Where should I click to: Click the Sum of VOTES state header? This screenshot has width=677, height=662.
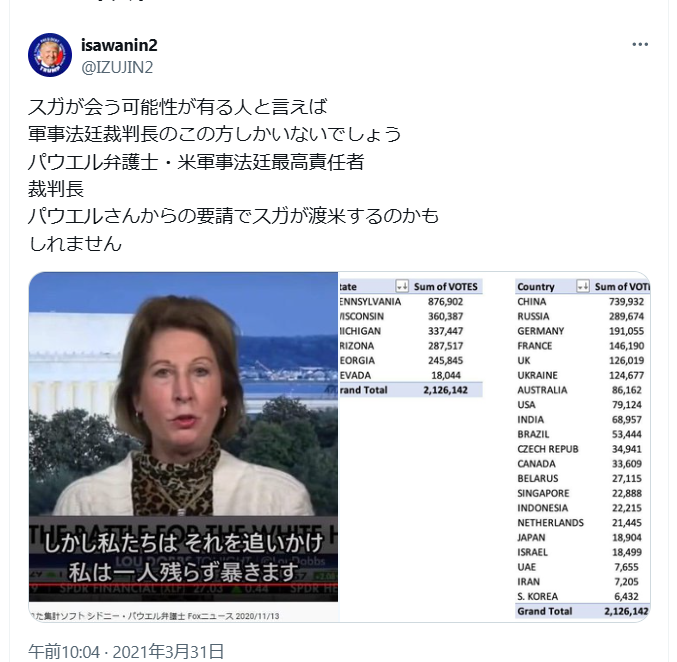[x=446, y=287]
